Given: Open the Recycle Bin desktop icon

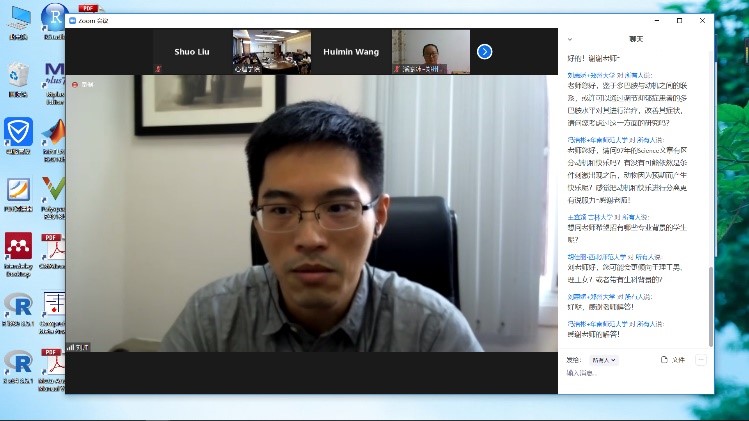Looking at the screenshot, I should click(18, 76).
